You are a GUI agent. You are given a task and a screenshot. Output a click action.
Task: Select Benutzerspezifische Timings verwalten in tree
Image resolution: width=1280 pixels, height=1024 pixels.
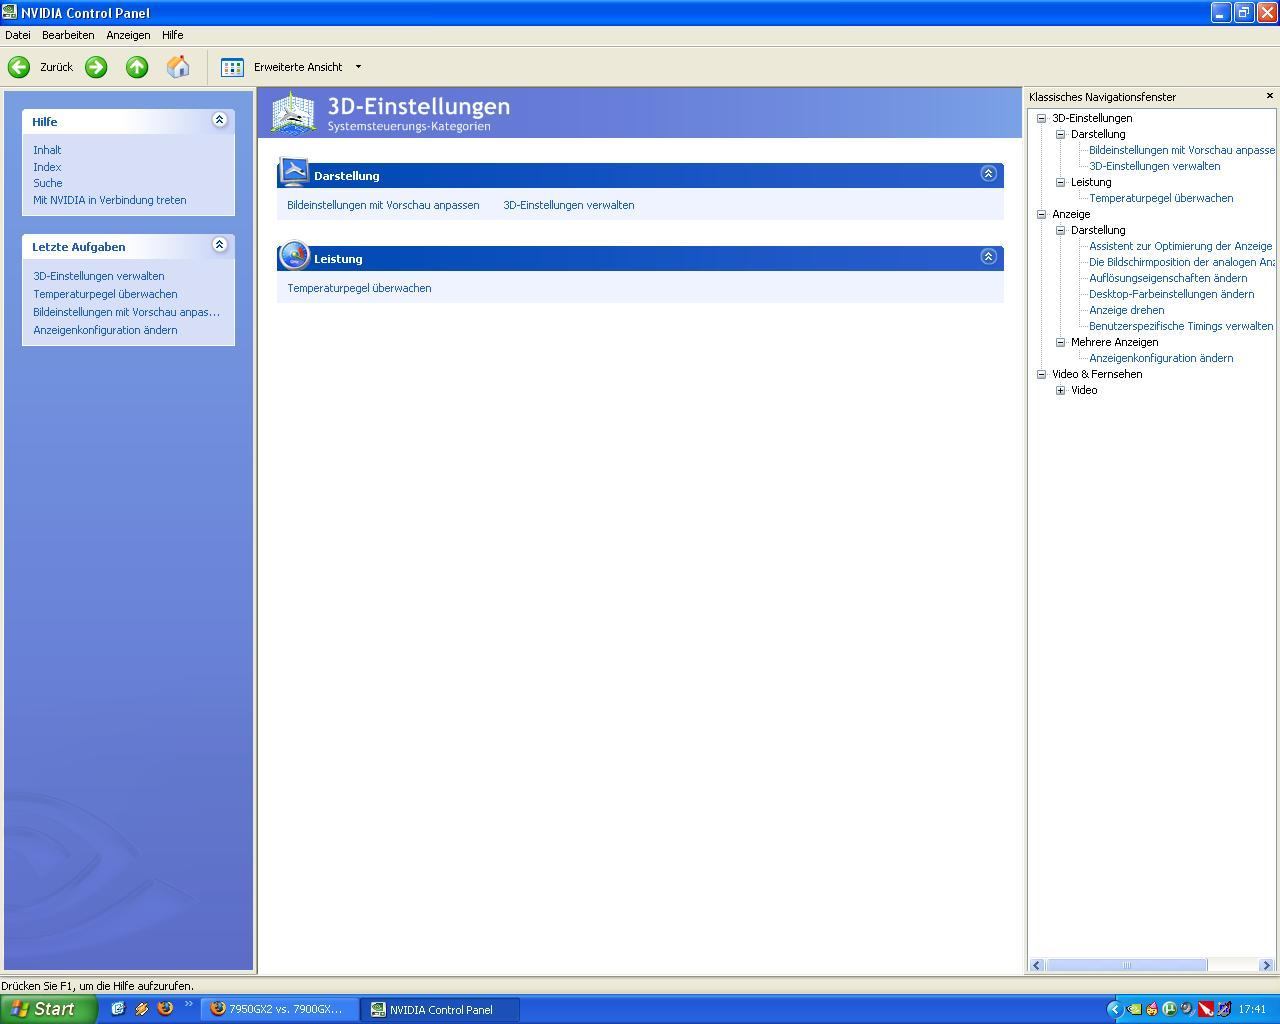click(1181, 326)
